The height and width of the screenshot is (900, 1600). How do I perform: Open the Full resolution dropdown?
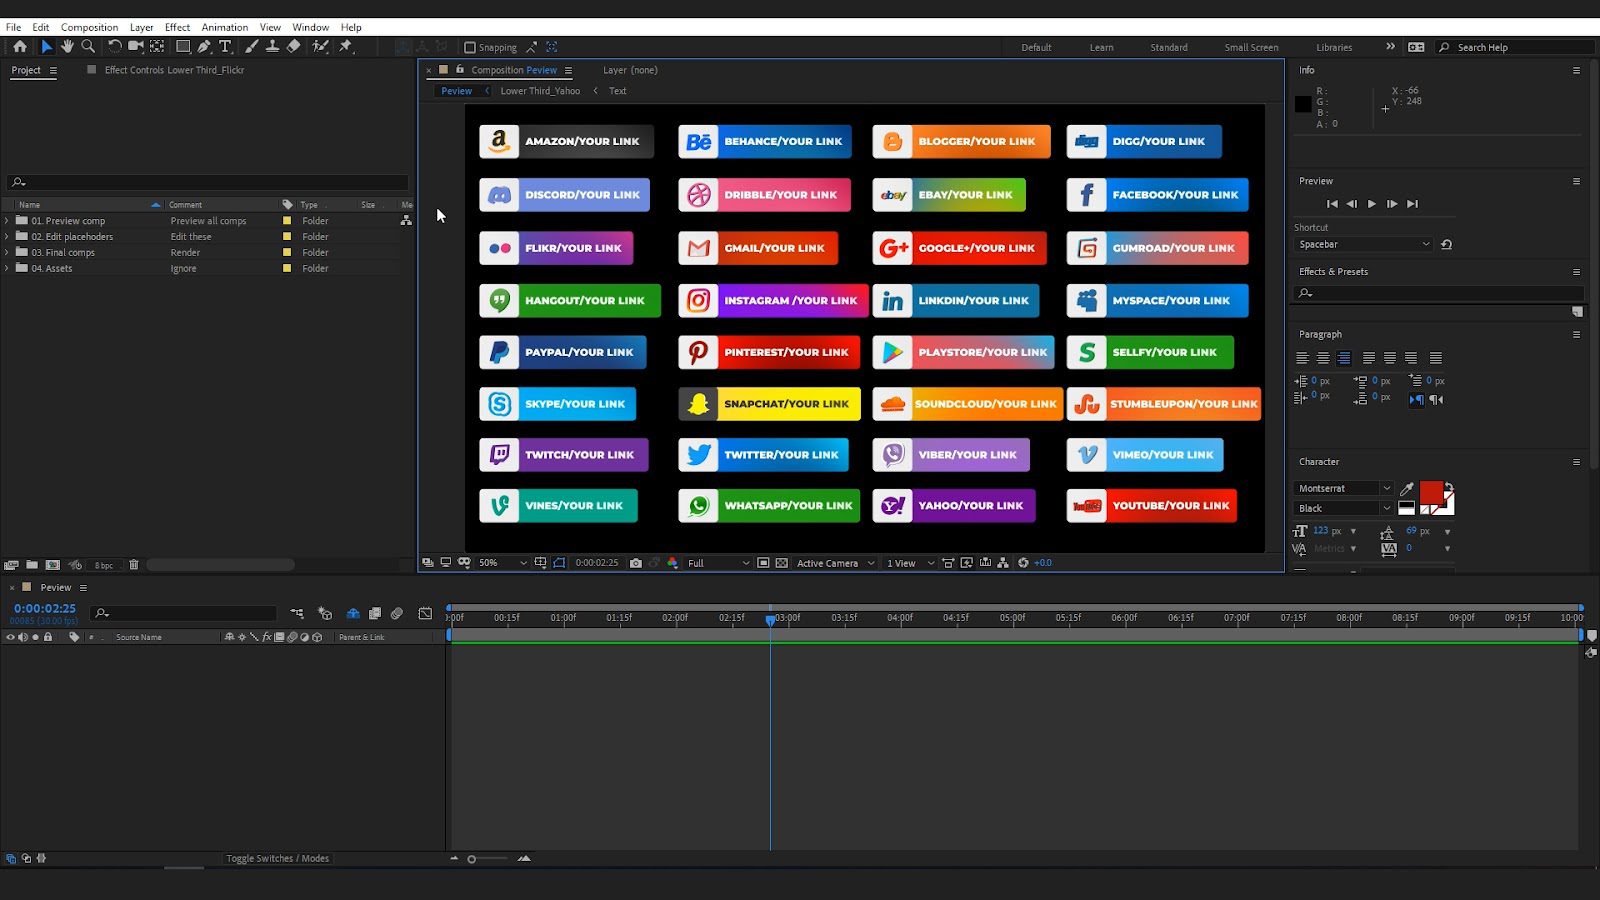coord(718,563)
